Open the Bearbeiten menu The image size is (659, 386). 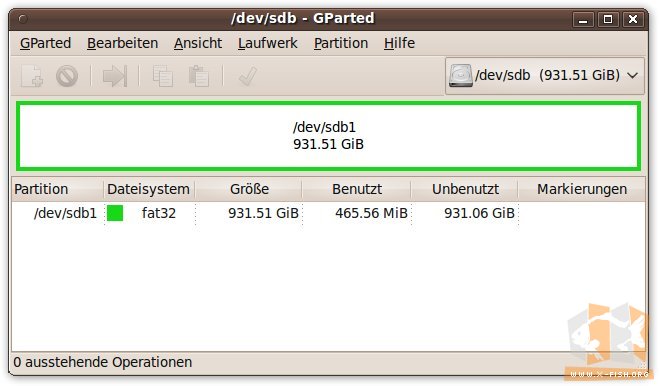[122, 43]
